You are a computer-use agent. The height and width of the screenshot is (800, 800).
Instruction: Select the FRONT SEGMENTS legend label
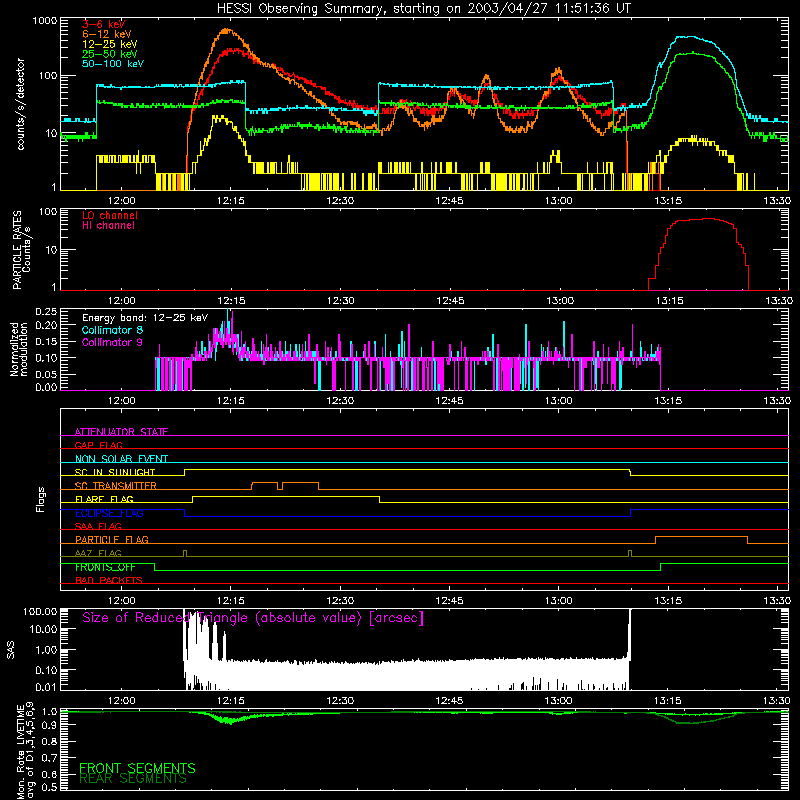137,768
